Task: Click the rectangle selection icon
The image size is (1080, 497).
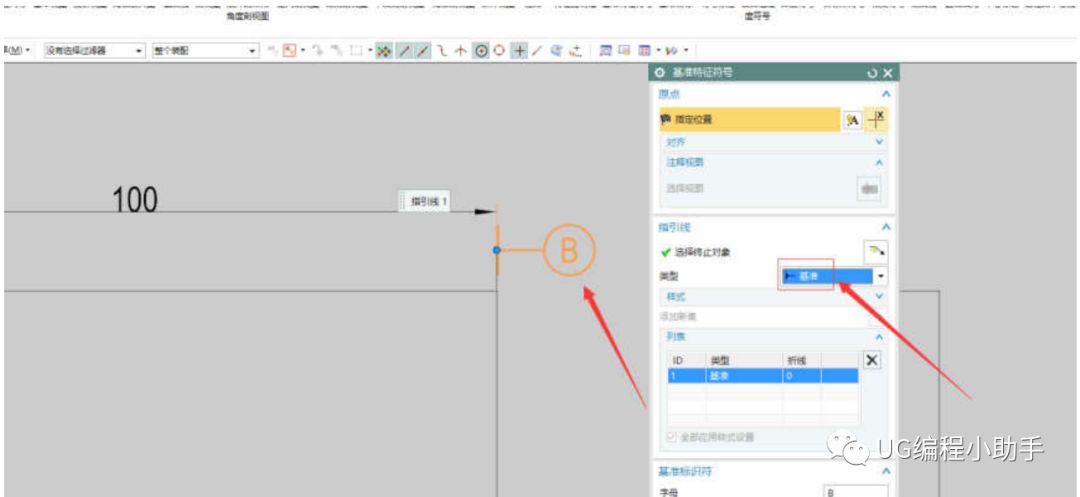Action: point(356,51)
